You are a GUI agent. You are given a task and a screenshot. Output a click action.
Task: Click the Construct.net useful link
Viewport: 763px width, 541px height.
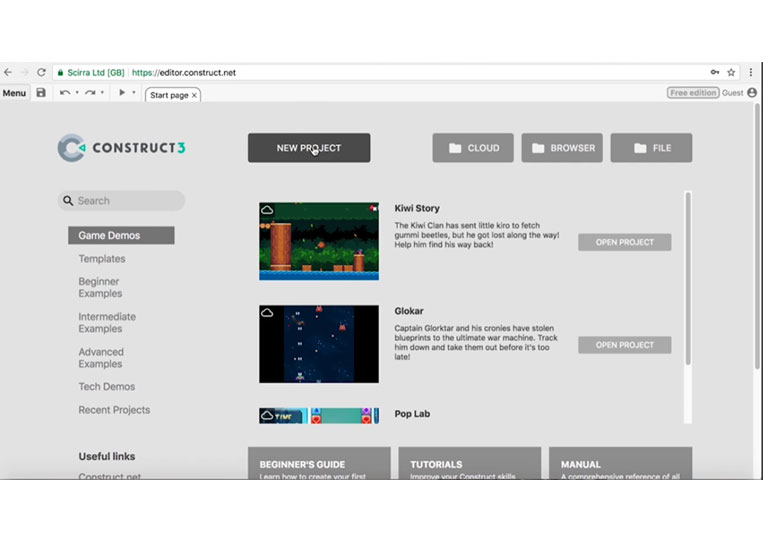pyautogui.click(x=109, y=476)
